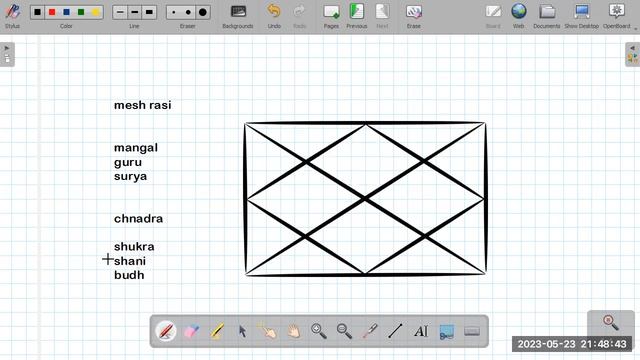This screenshot has height=360, width=640.
Task: Activate the Laser pointer tool
Action: [370, 331]
